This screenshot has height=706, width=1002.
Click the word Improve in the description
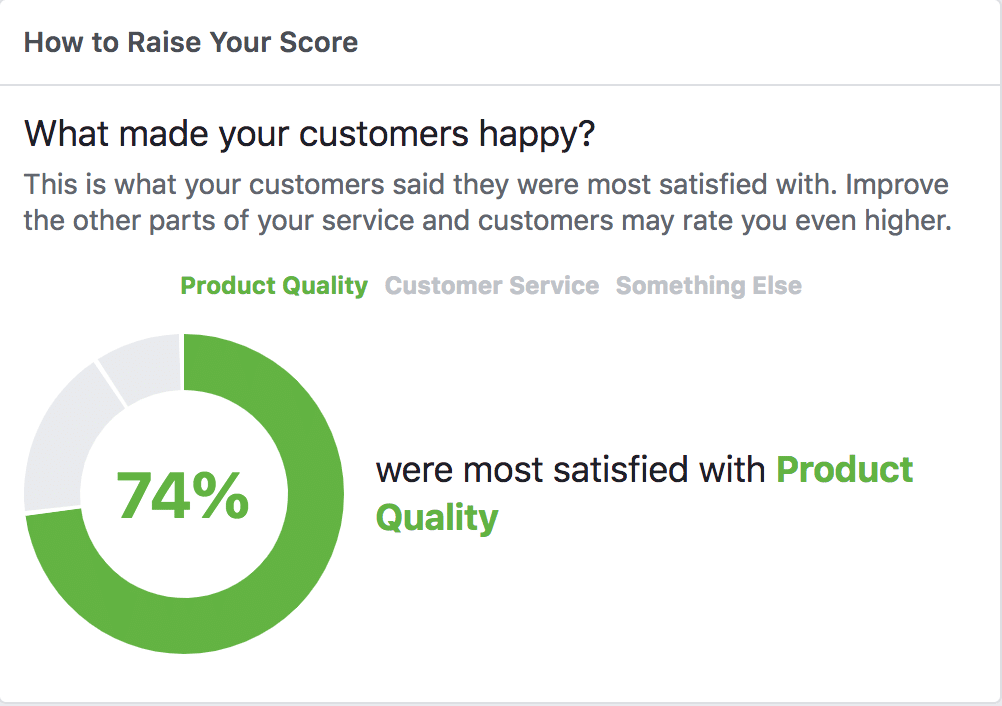pos(897,185)
